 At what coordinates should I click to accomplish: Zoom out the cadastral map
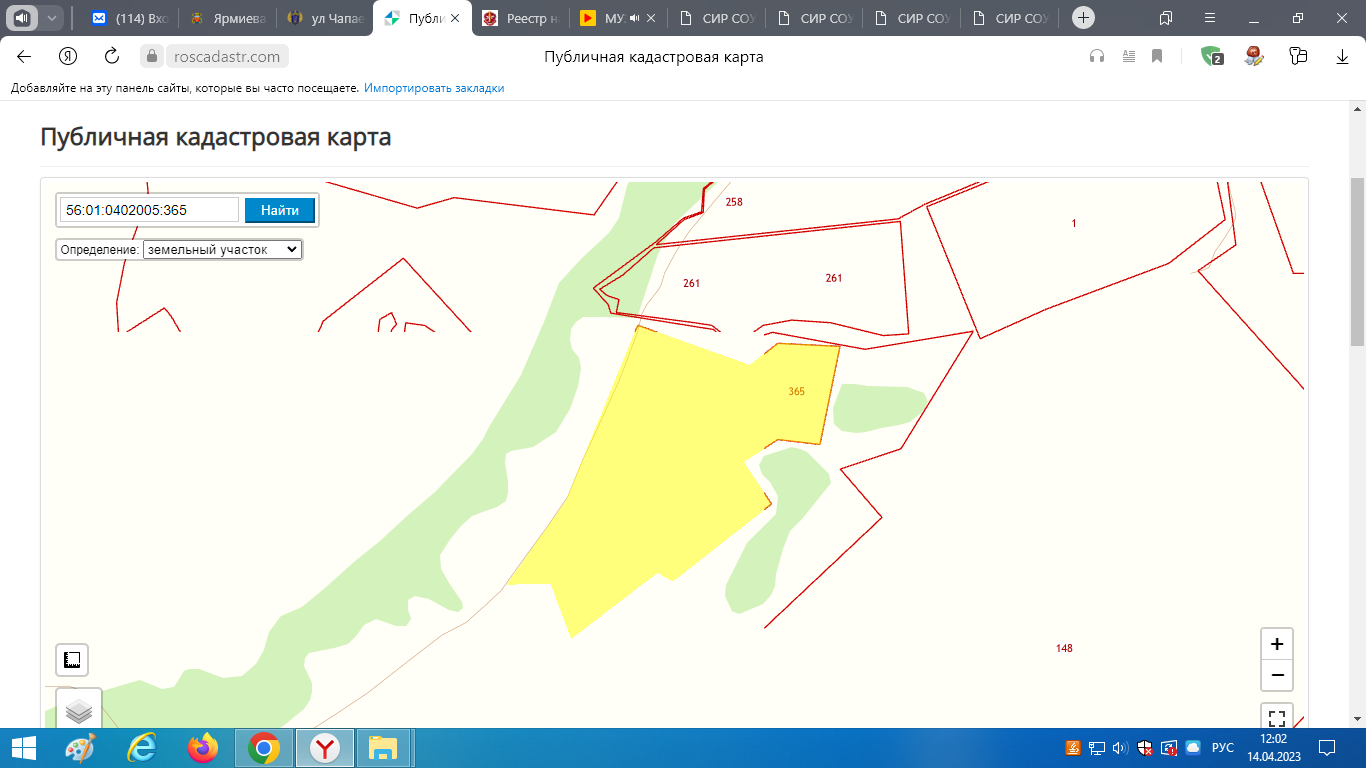point(1277,675)
